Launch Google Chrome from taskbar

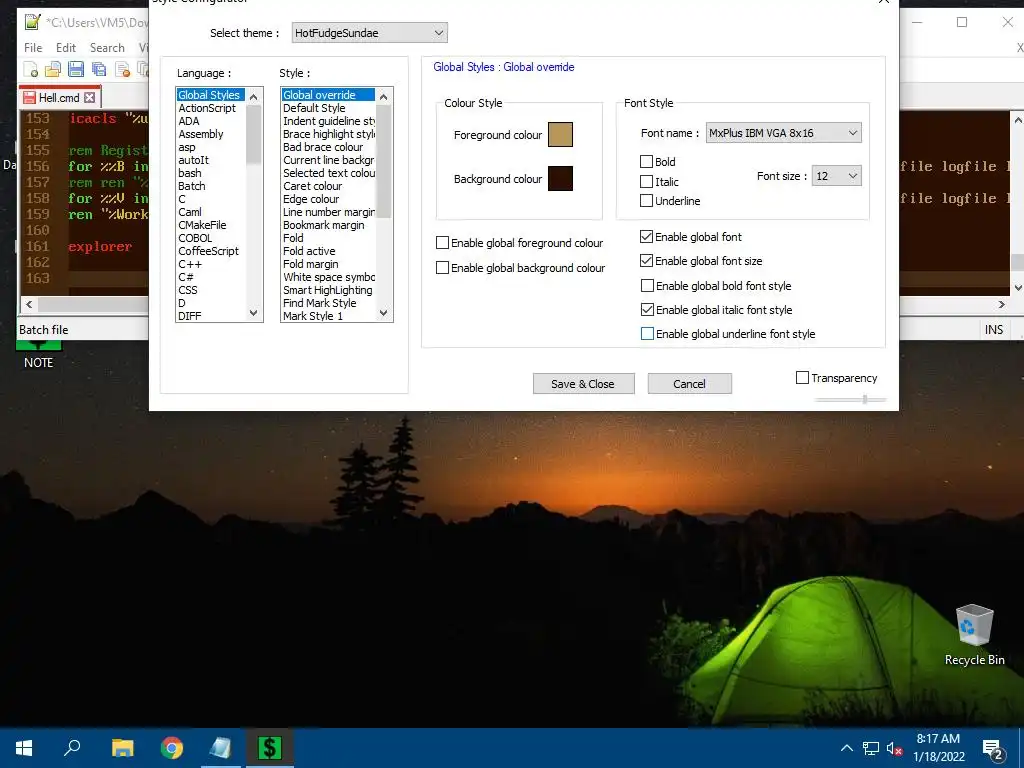(172, 748)
